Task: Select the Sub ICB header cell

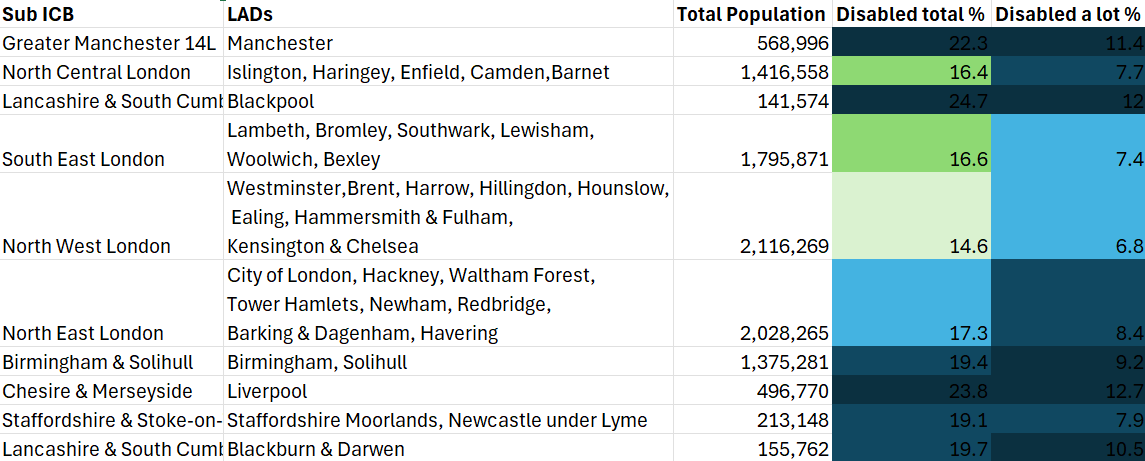Action: [x=112, y=14]
